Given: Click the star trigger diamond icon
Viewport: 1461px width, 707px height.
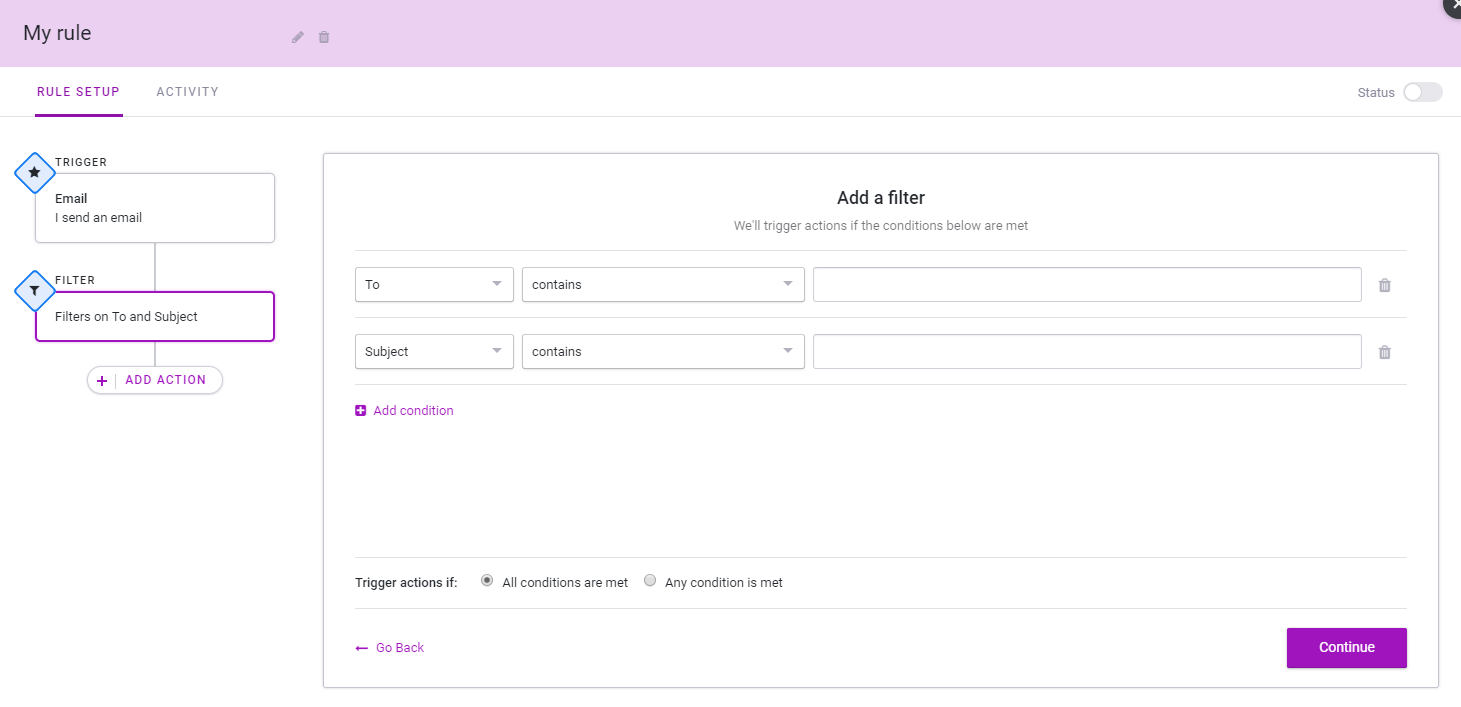Looking at the screenshot, I should coord(35,172).
